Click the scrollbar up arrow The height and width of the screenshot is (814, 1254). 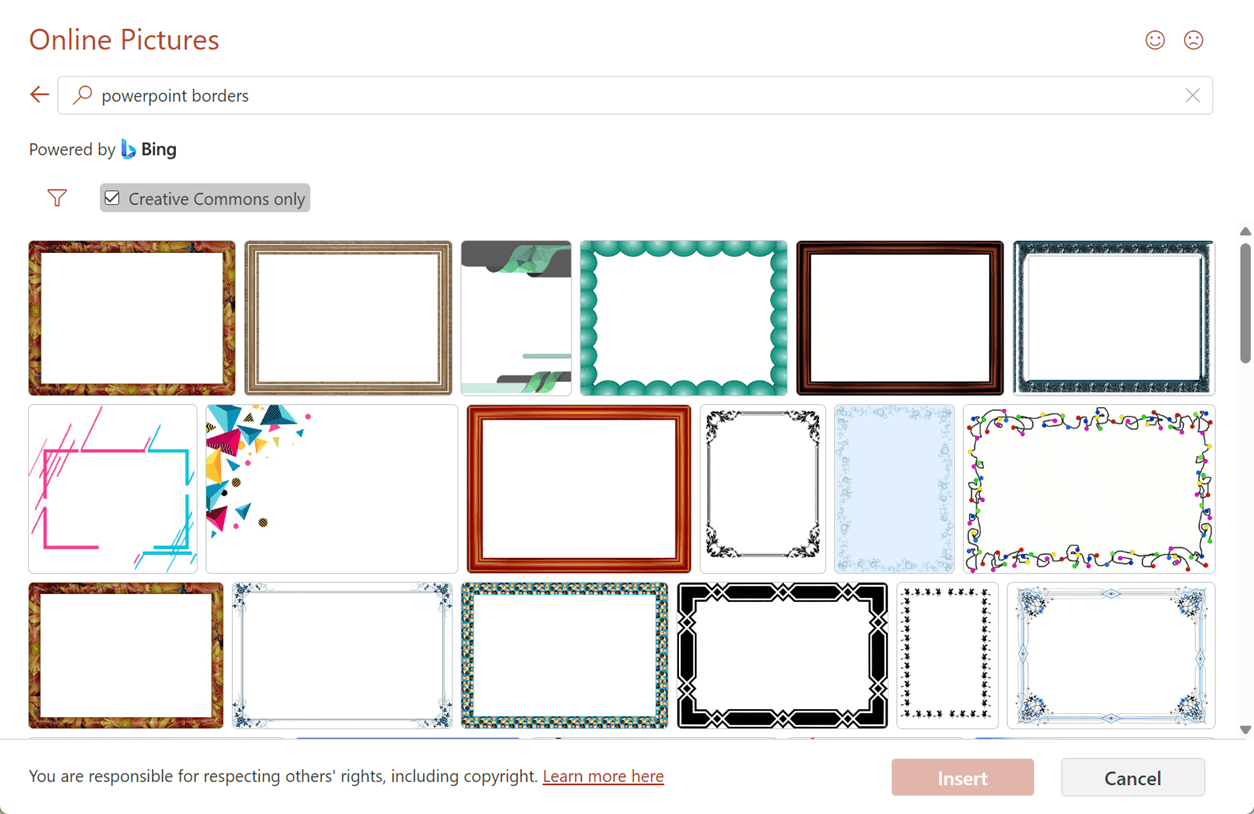1245,232
